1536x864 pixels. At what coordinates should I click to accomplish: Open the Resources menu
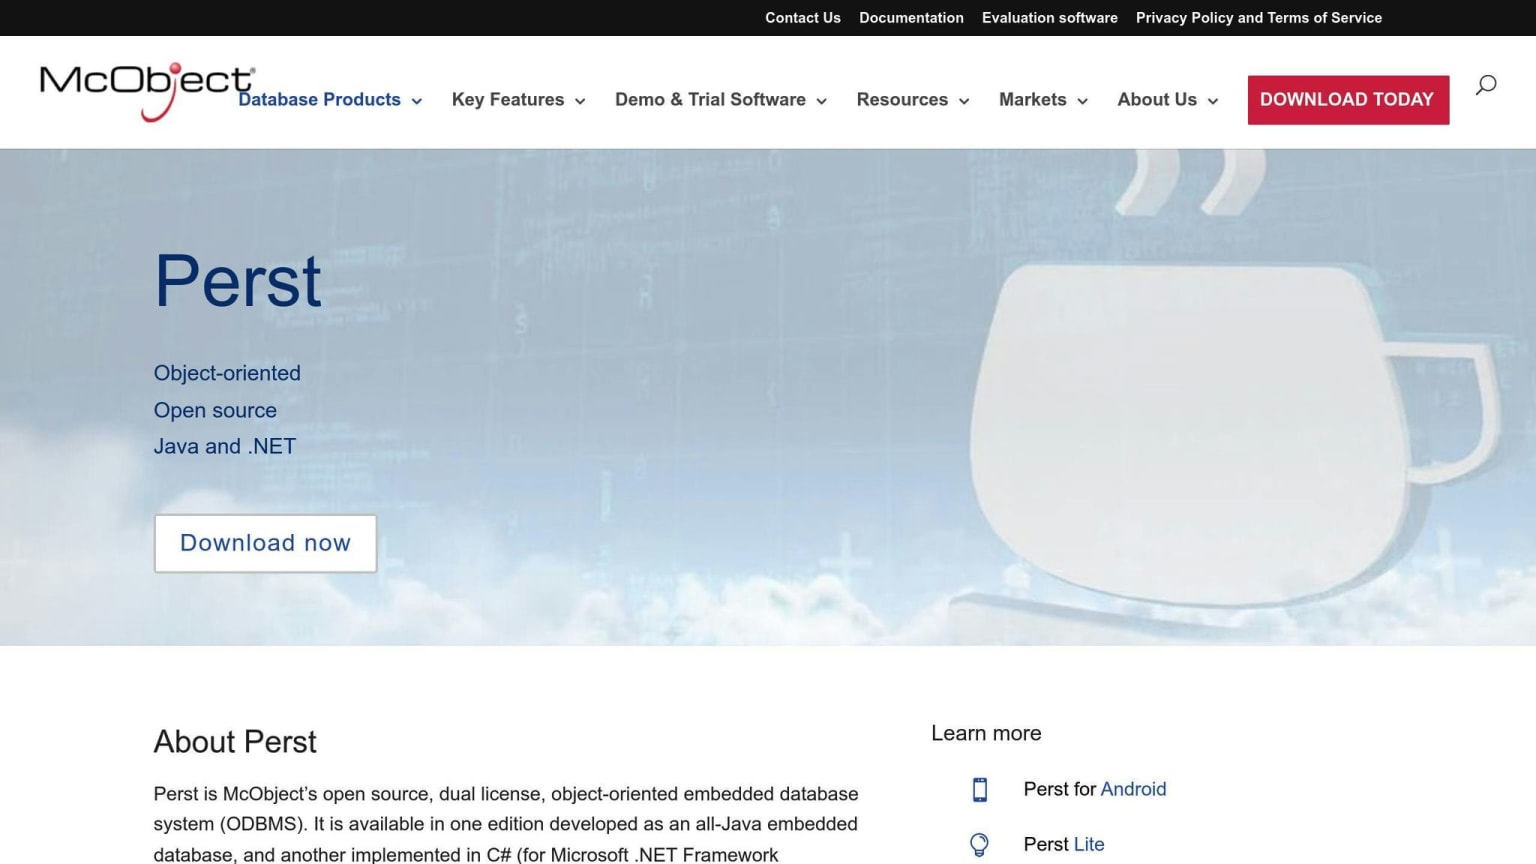(x=902, y=100)
